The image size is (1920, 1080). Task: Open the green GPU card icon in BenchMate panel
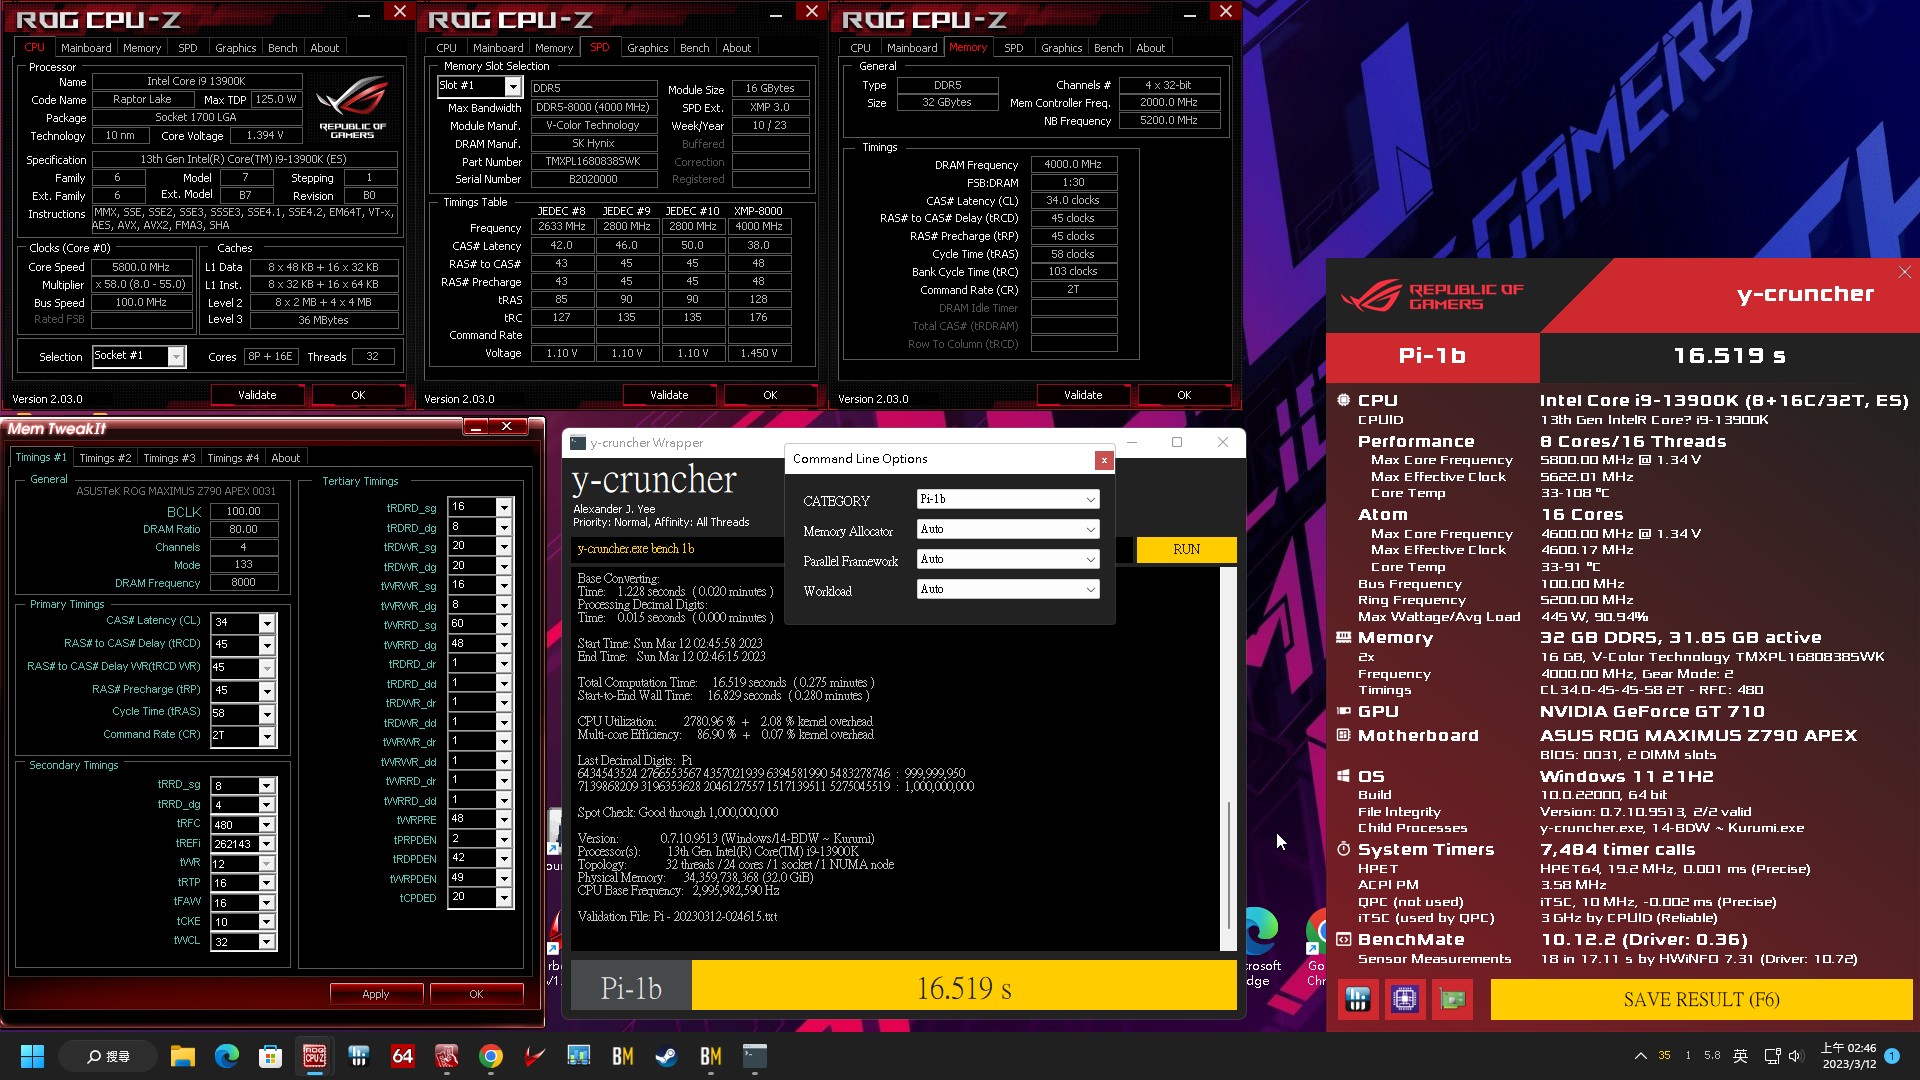point(1452,999)
